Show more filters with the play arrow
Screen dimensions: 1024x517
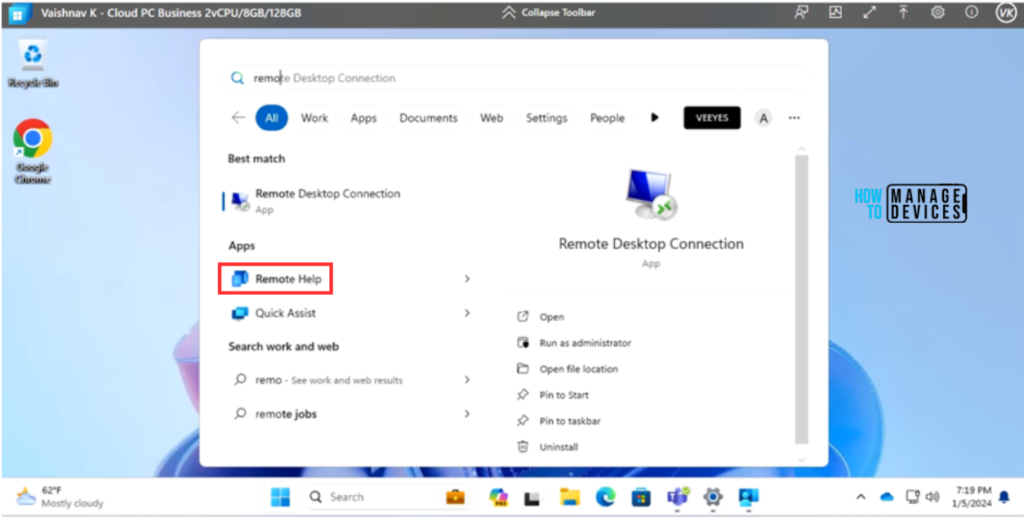tap(654, 118)
